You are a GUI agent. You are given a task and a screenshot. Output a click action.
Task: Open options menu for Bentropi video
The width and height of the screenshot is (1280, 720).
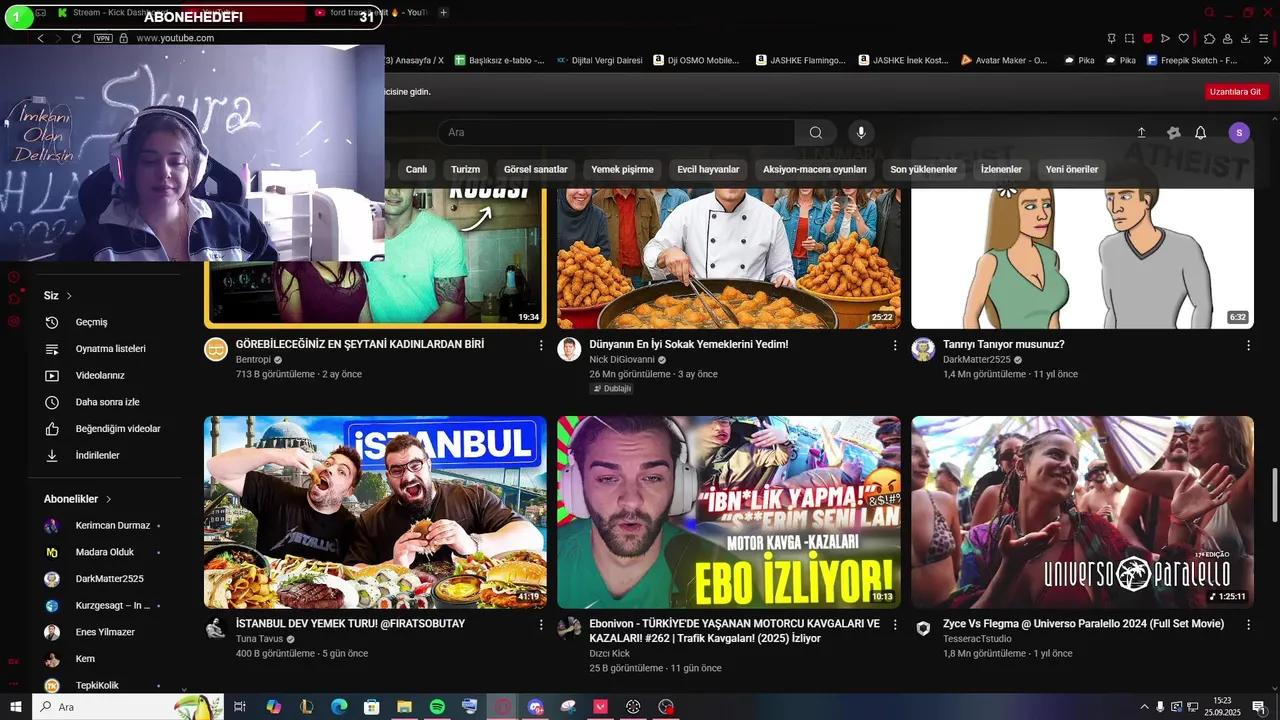coord(541,345)
